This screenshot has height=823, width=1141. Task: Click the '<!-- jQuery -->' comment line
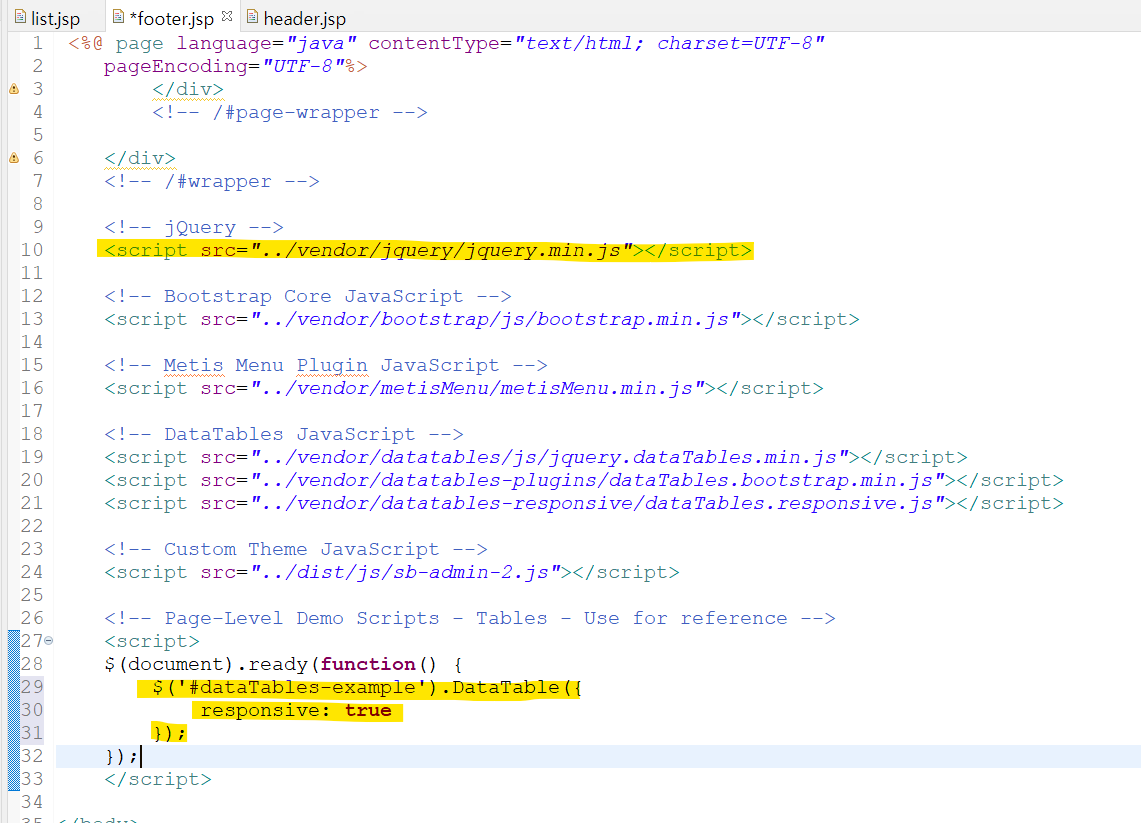pos(194,228)
